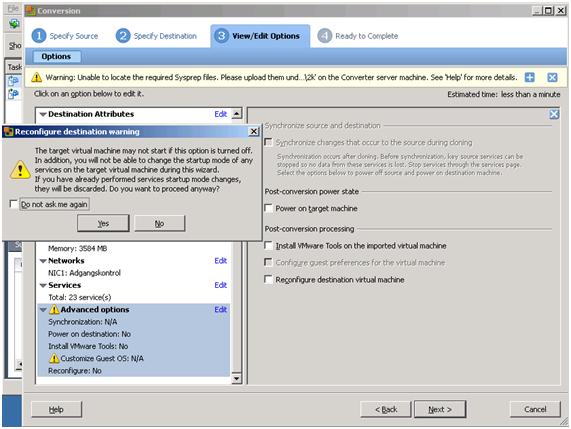Viewport: 571px width, 429px height.
Task: Click Edit link for Advanced options
Action: point(221,310)
